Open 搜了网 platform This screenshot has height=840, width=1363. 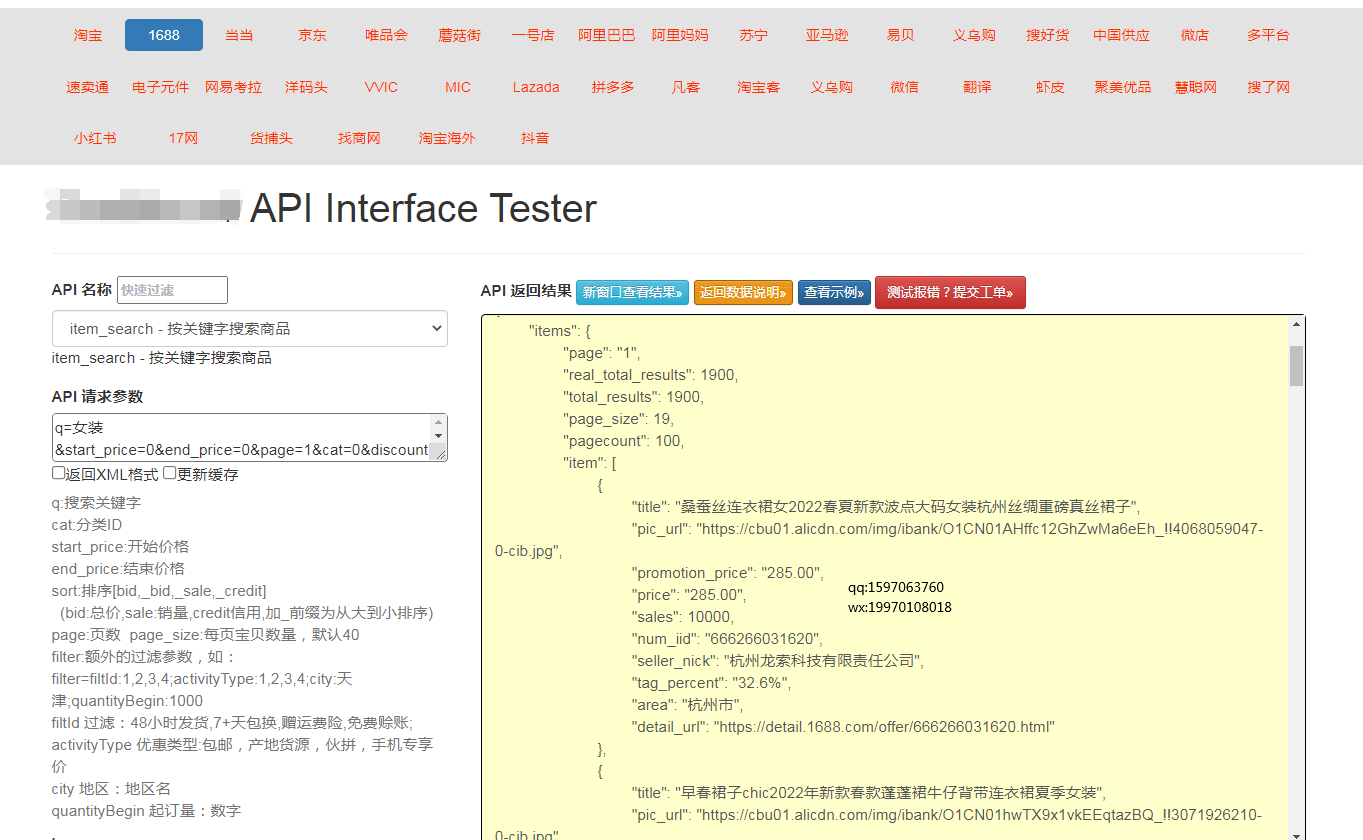1269,87
